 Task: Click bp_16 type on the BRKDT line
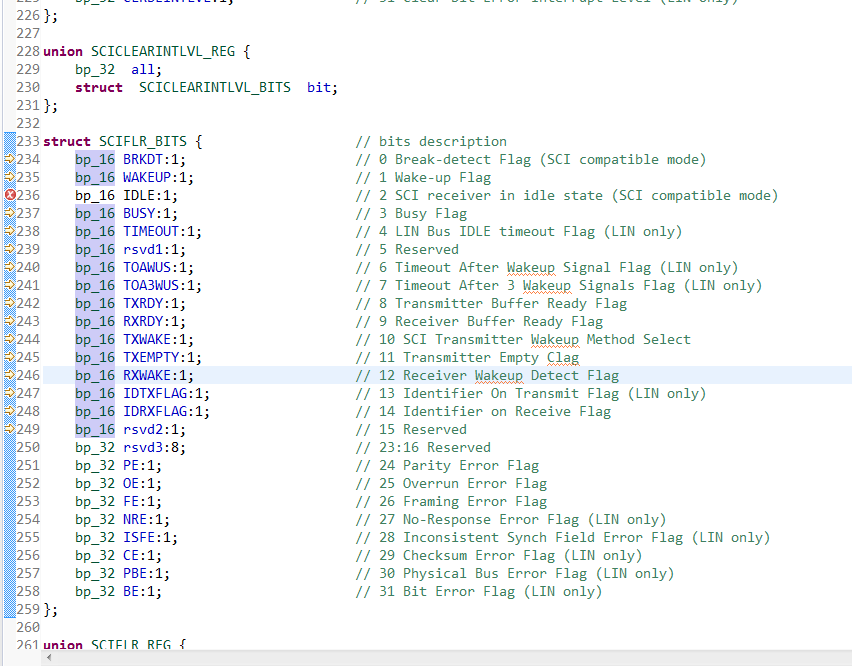pos(95,159)
